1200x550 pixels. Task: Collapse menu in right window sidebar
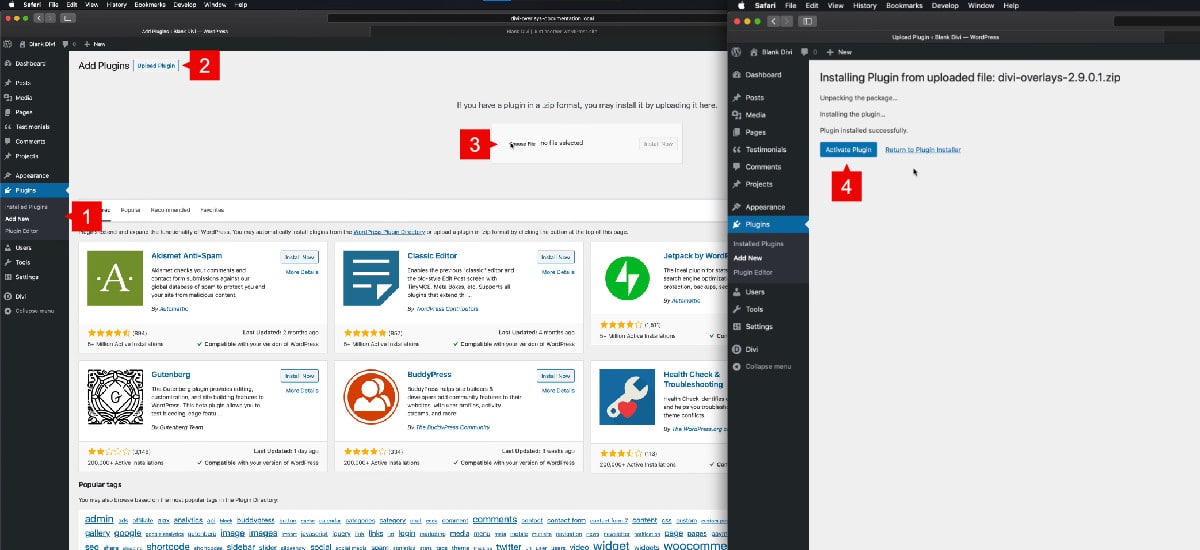[768, 367]
